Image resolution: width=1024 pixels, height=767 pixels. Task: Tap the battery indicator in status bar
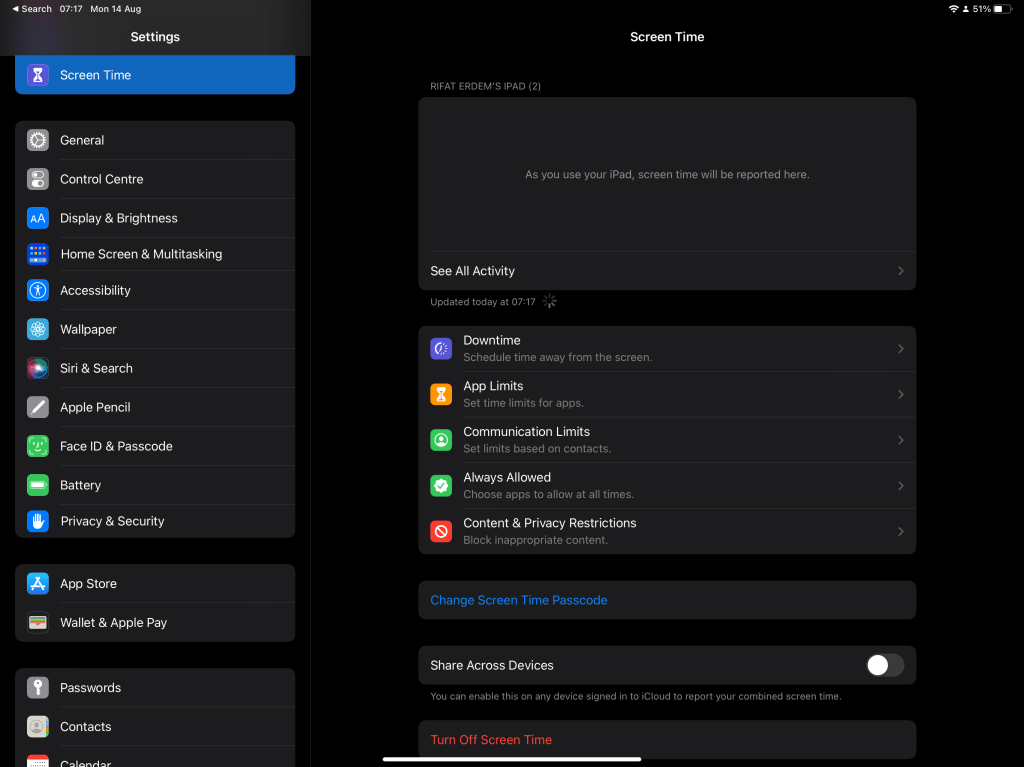[x=1003, y=9]
